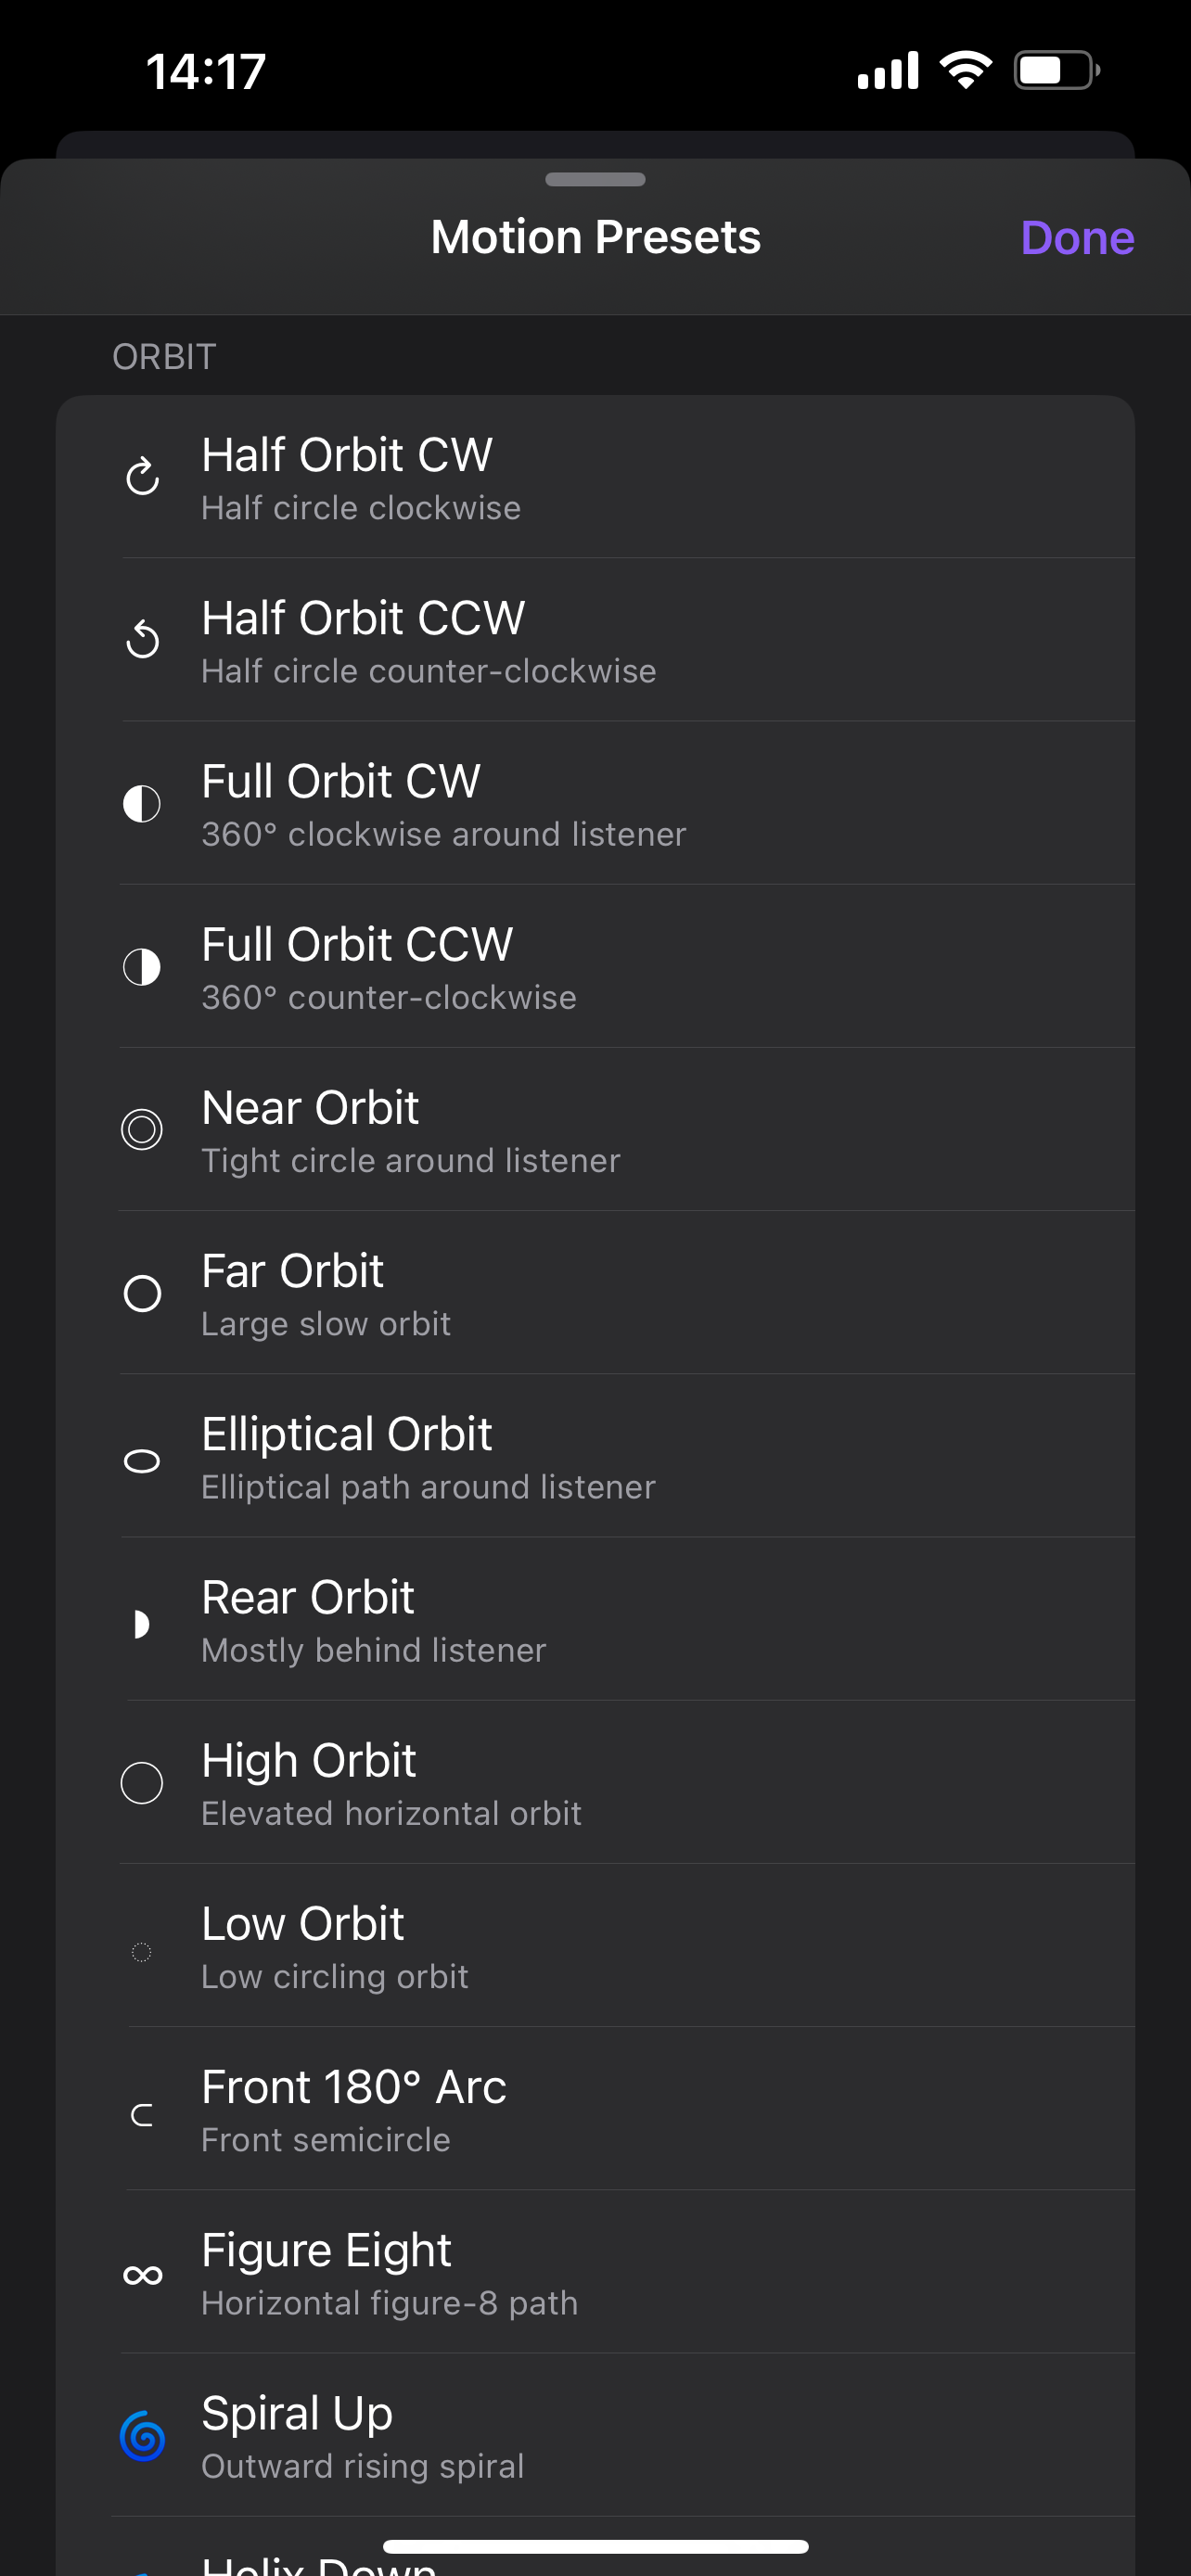Tap the 'Elliptical path around listener' subtitle
The width and height of the screenshot is (1191, 2576).
[x=428, y=1487]
